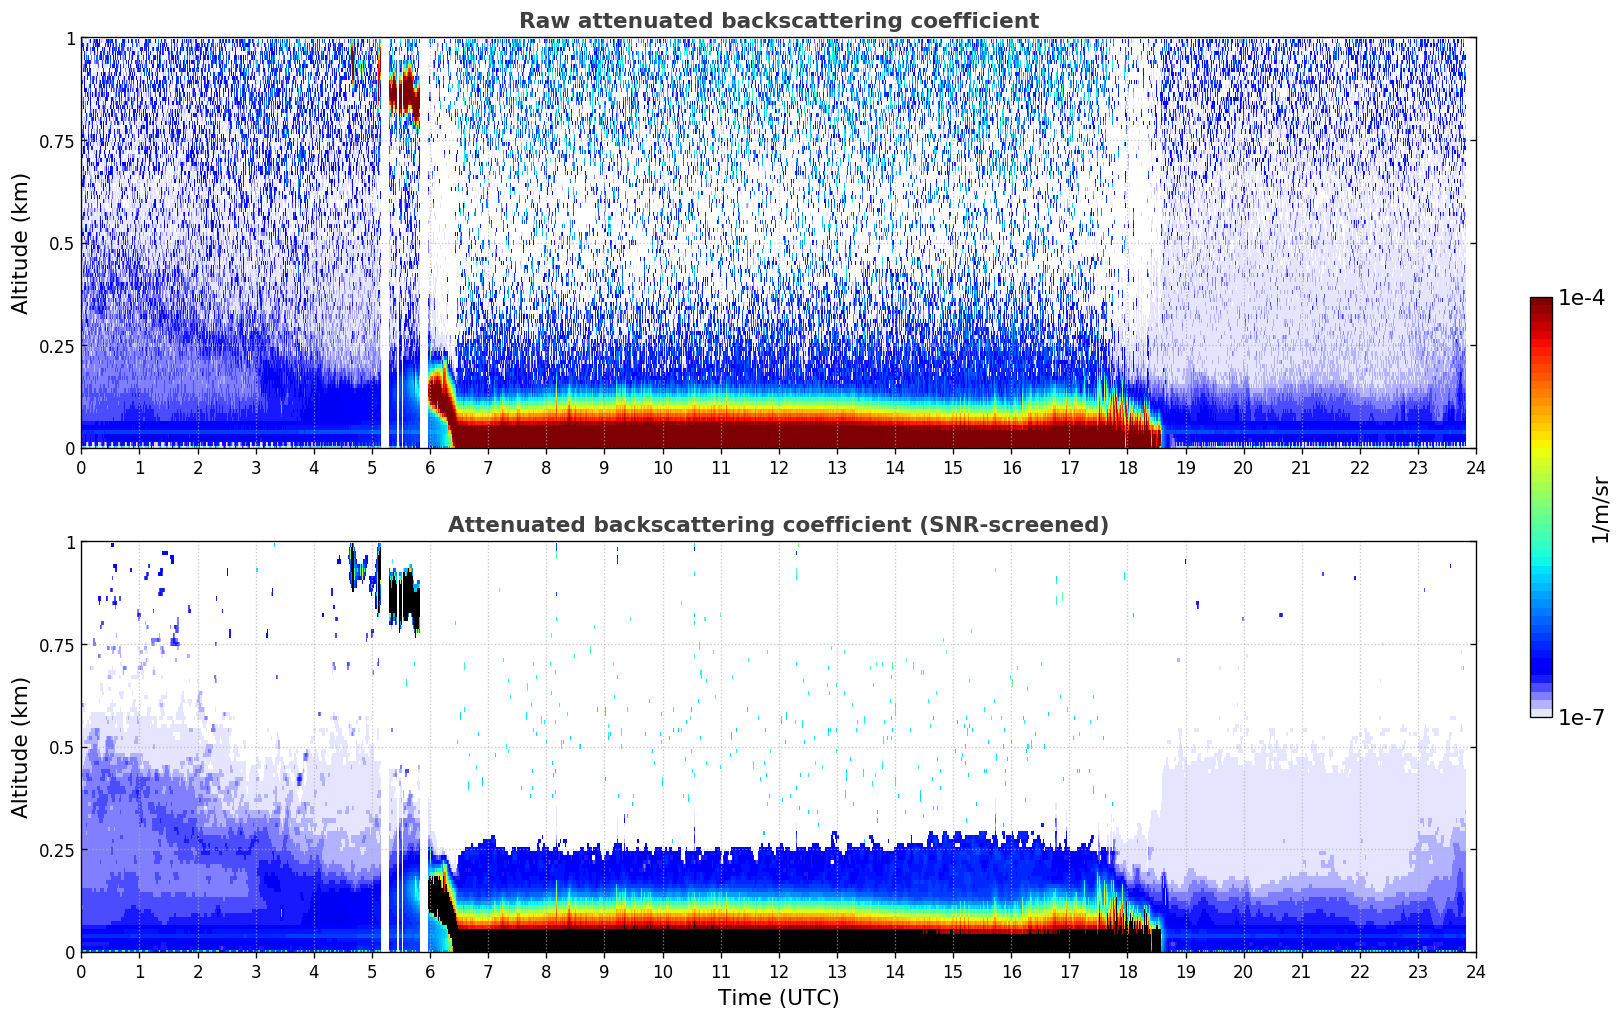Click the bottom plot x-axis tick '12'
Viewport: 1621px width, 1020px height.
(x=778, y=971)
